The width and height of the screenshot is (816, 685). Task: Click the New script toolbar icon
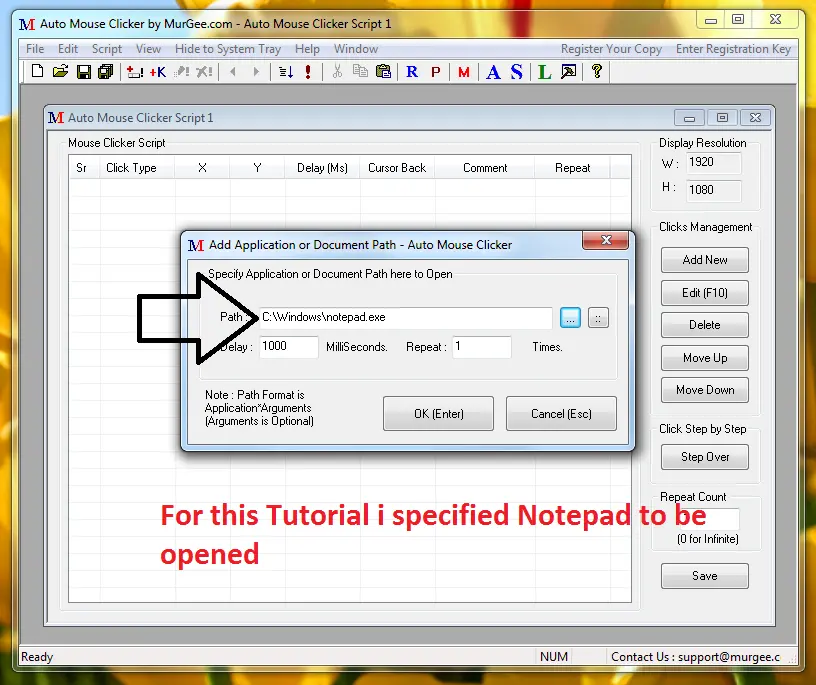click(x=37, y=71)
